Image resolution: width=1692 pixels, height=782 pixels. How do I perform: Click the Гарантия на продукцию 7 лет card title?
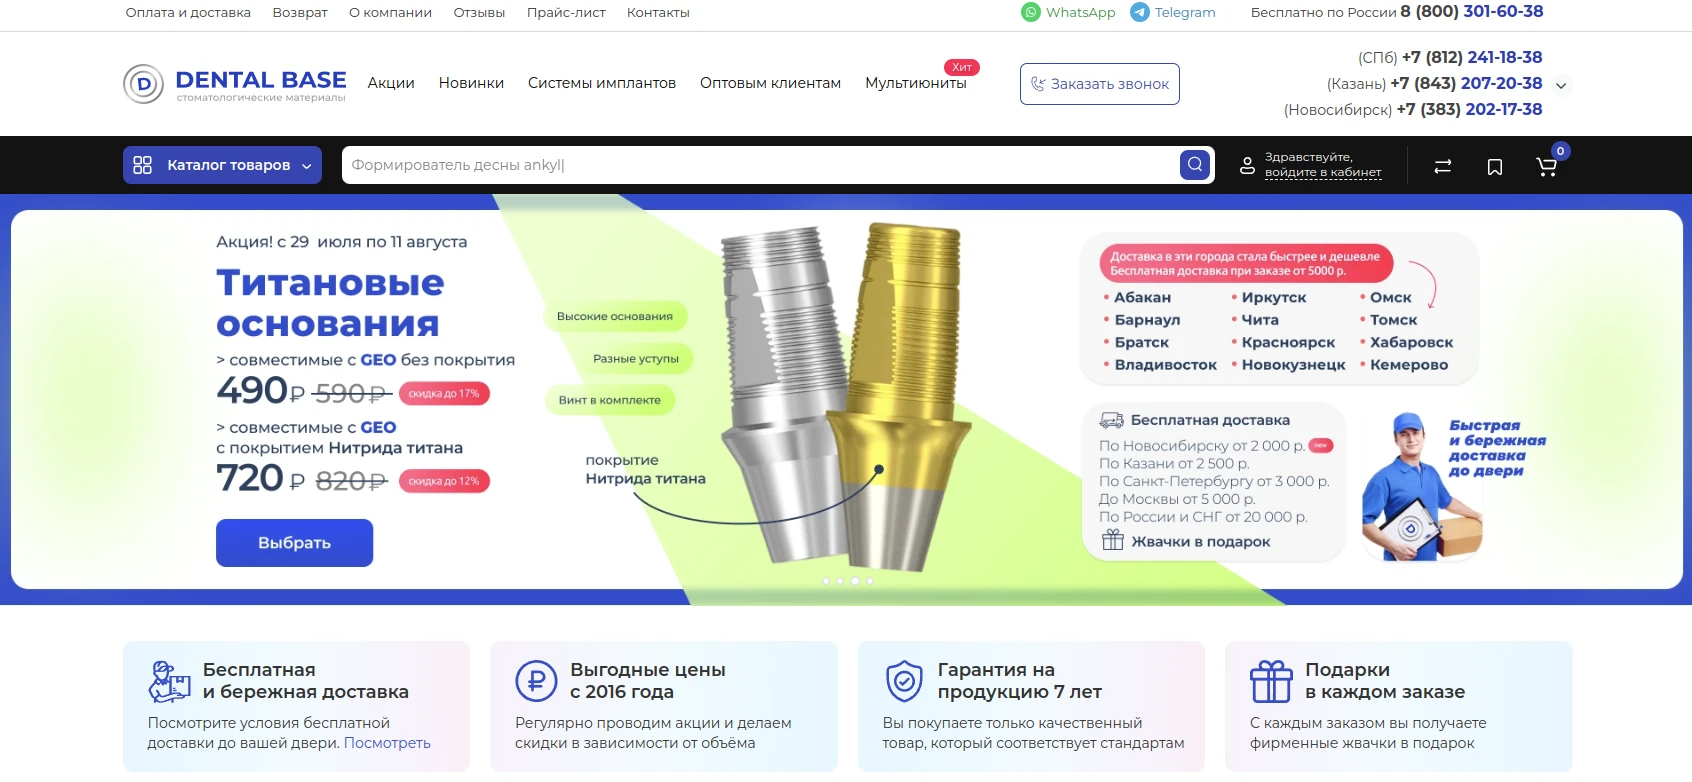coord(1019,681)
